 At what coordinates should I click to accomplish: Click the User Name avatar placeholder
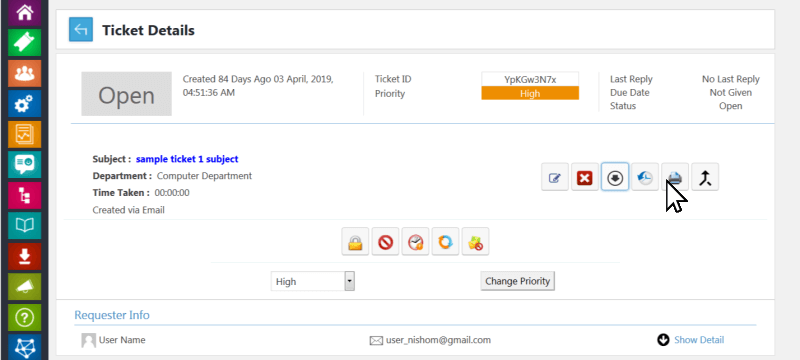(89, 340)
